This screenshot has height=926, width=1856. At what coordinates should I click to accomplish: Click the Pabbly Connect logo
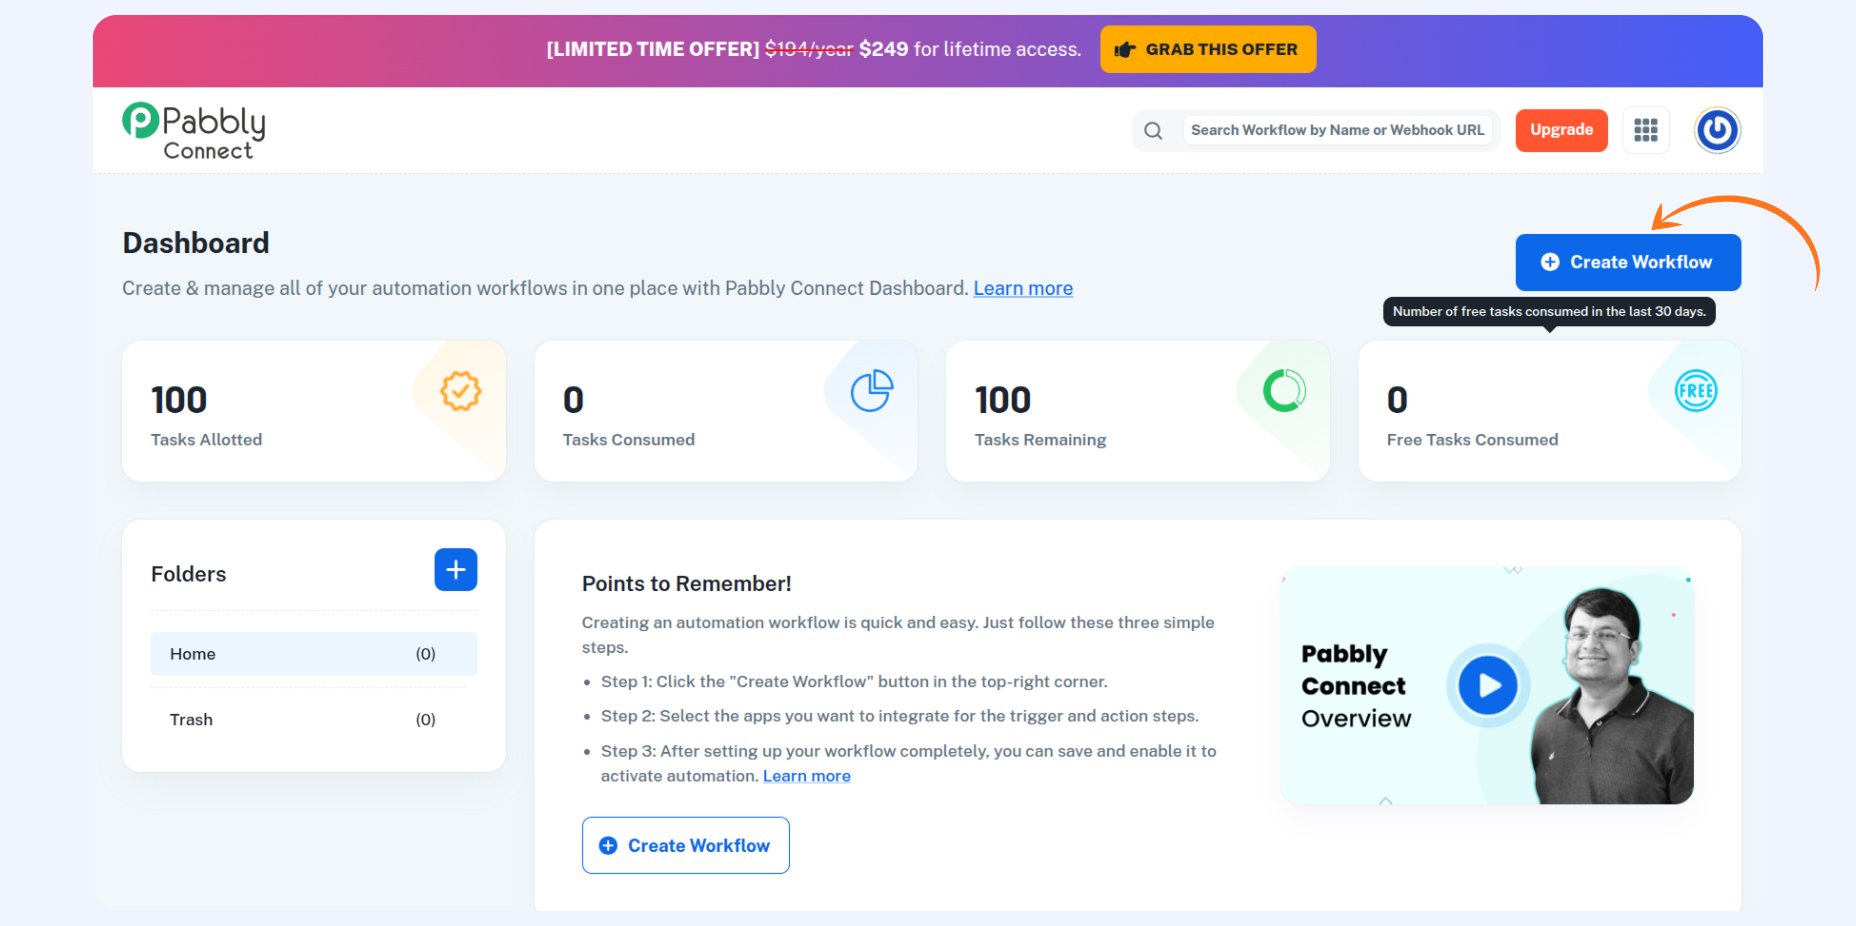pyautogui.click(x=193, y=129)
